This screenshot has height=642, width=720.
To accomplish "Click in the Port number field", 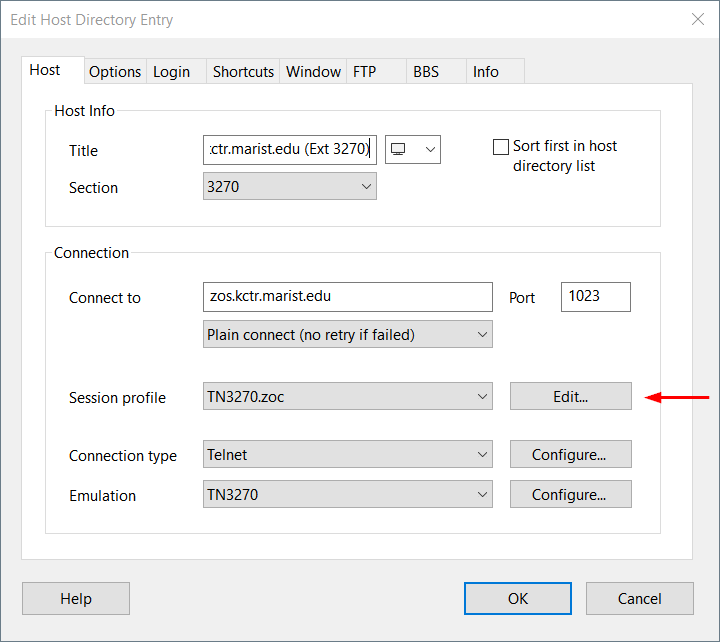I will [x=595, y=297].
